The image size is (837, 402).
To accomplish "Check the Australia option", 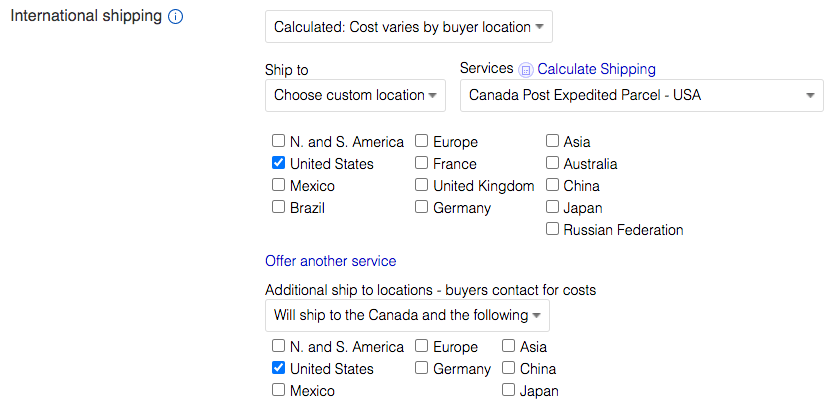I will [x=552, y=163].
